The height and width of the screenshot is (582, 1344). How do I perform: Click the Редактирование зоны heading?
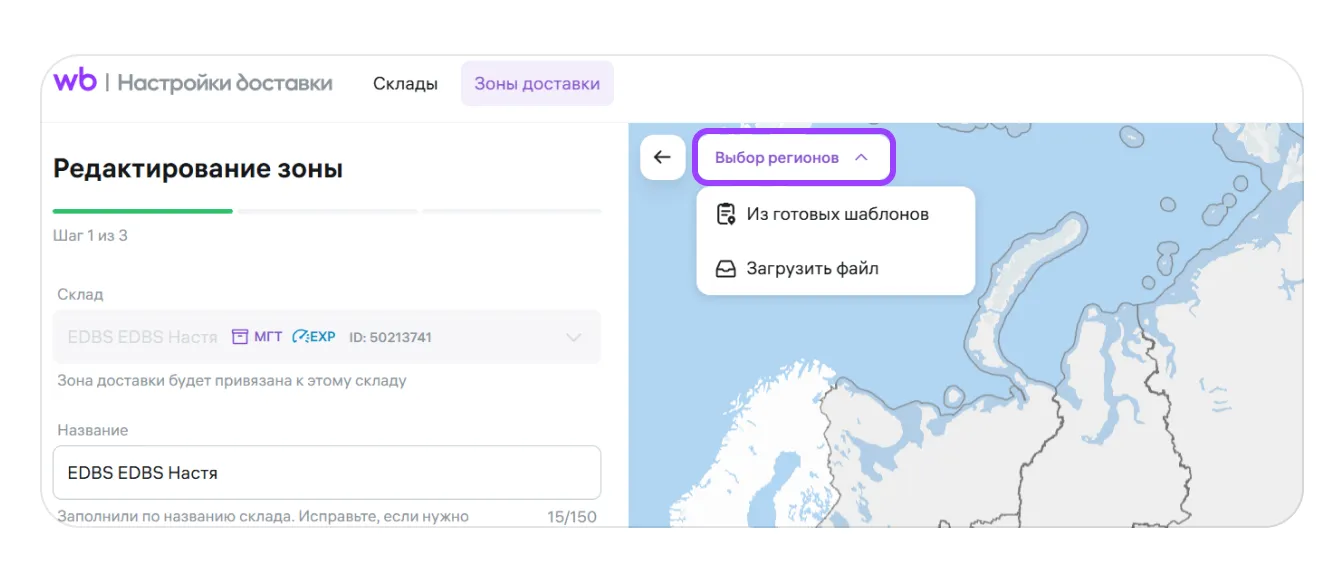tap(198, 168)
